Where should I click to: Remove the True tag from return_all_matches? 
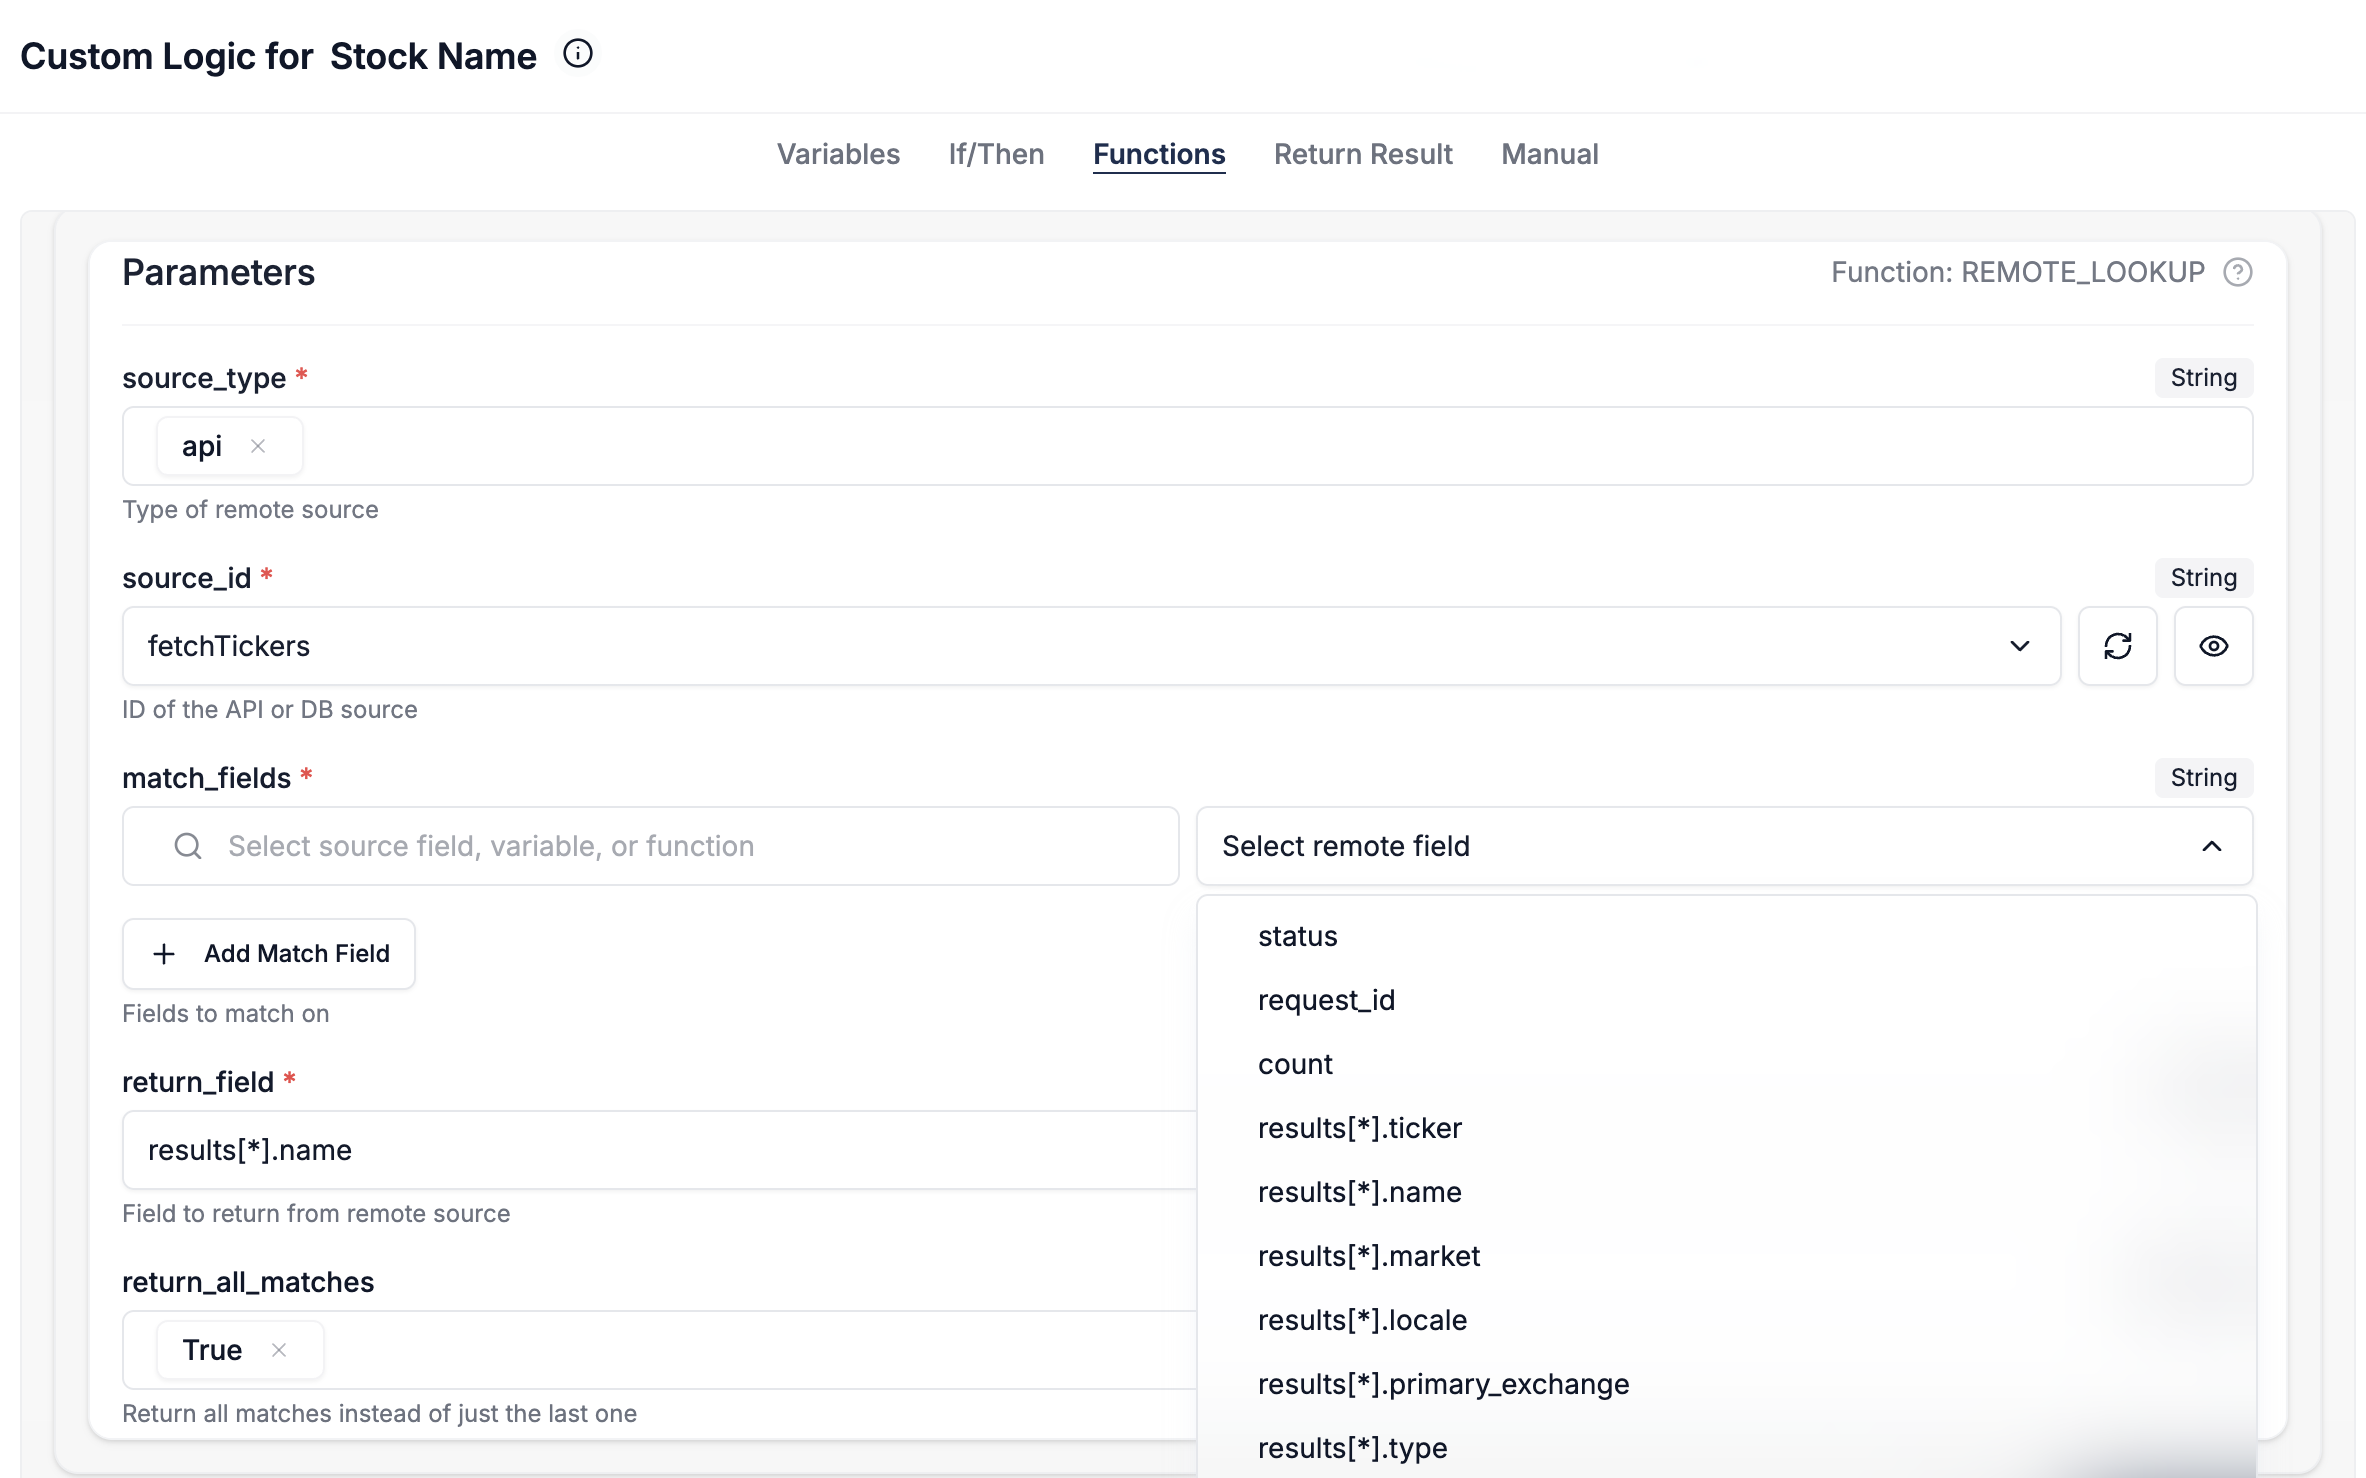pos(279,1350)
